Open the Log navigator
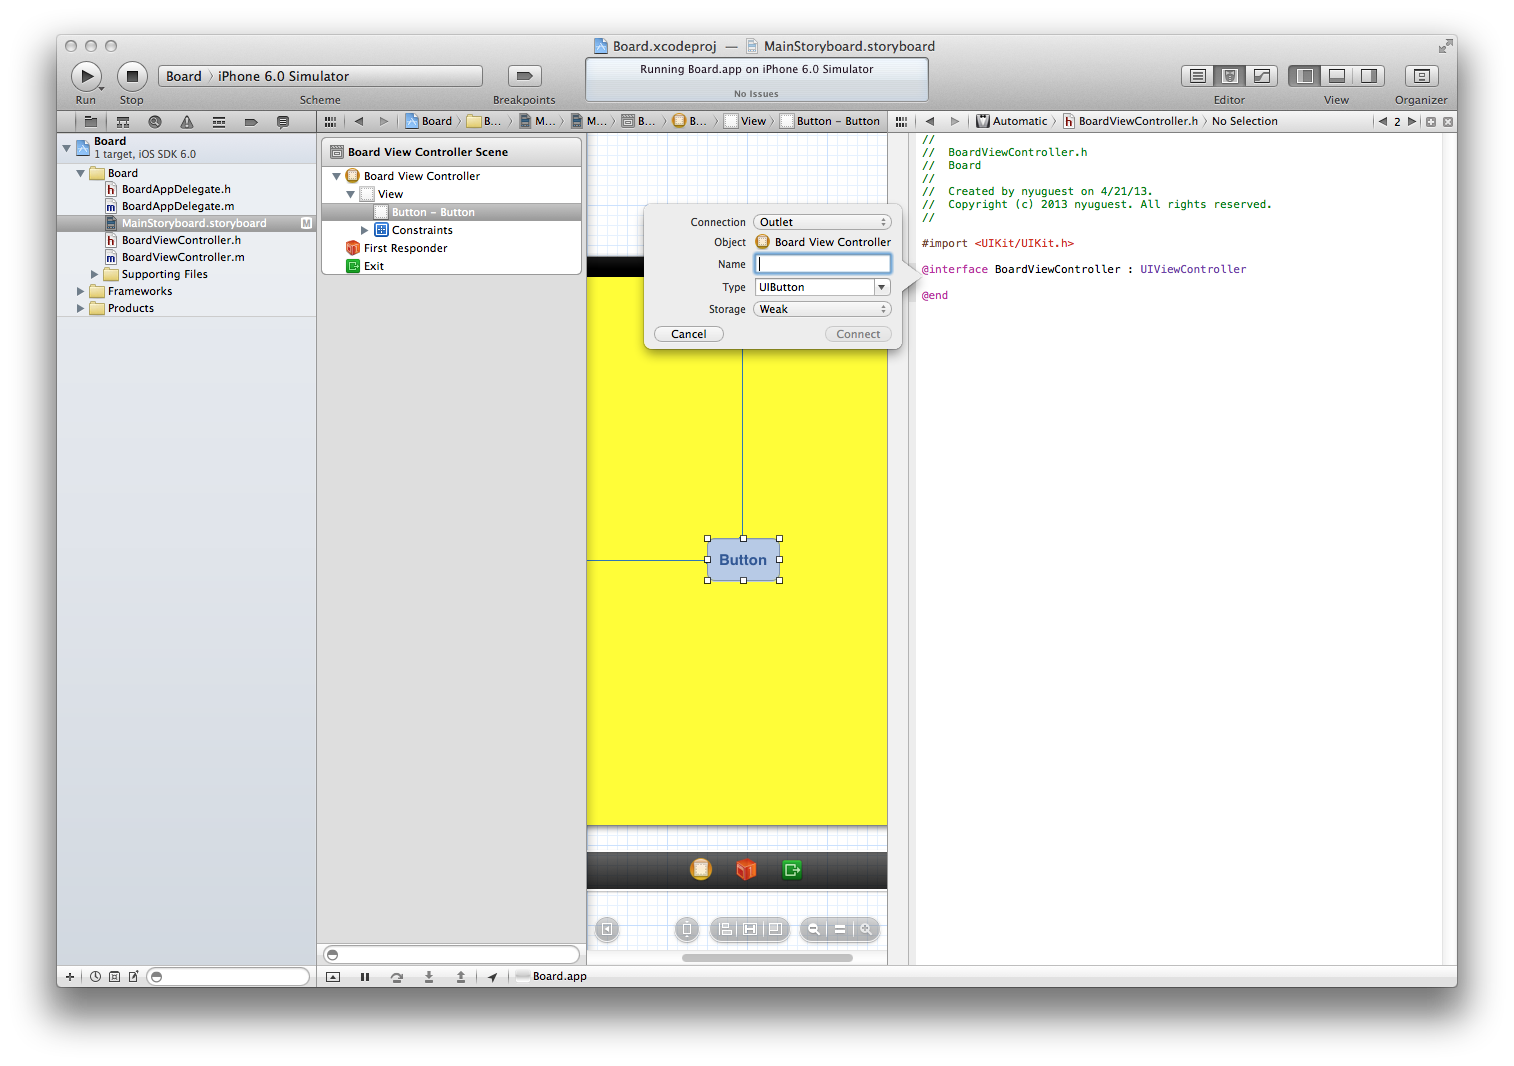Image resolution: width=1514 pixels, height=1066 pixels. [x=283, y=122]
